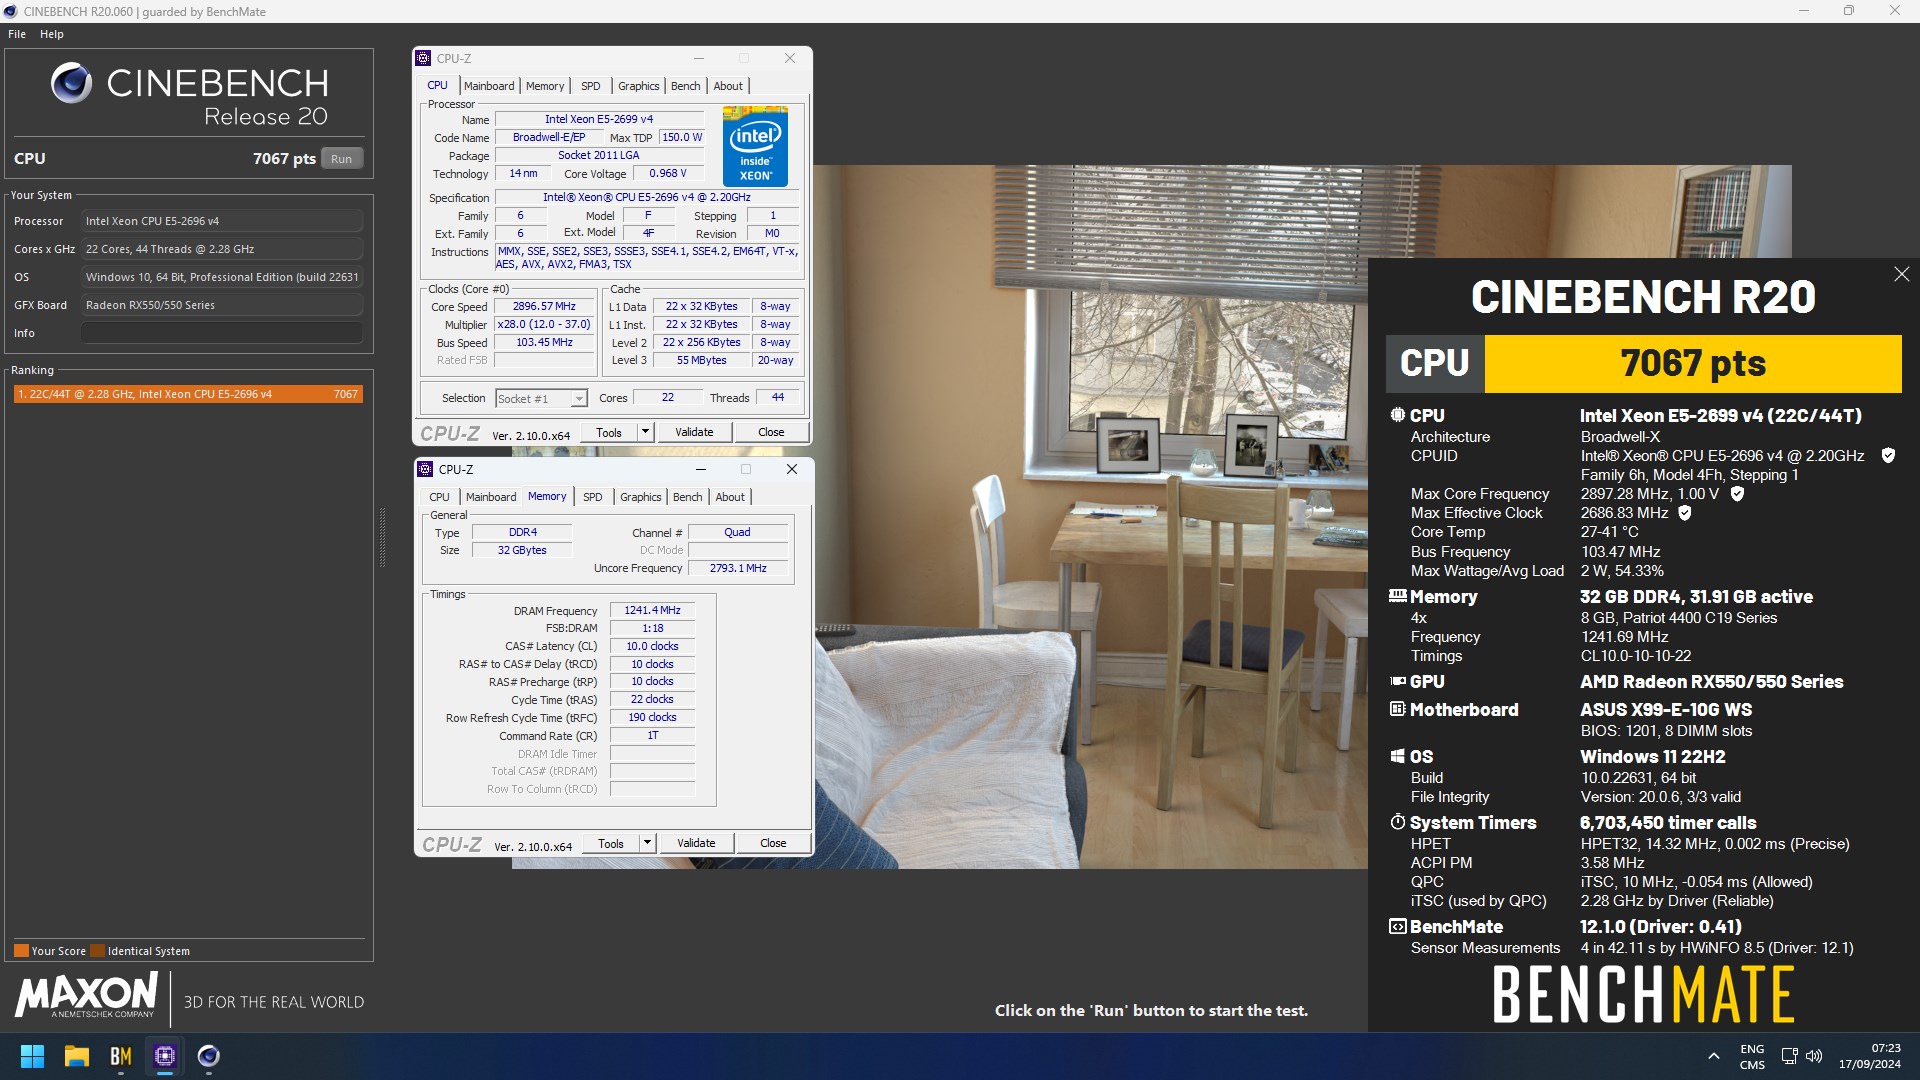1920x1080 pixels.
Task: Open About tab in bottom CPU-Z window
Action: click(x=730, y=497)
